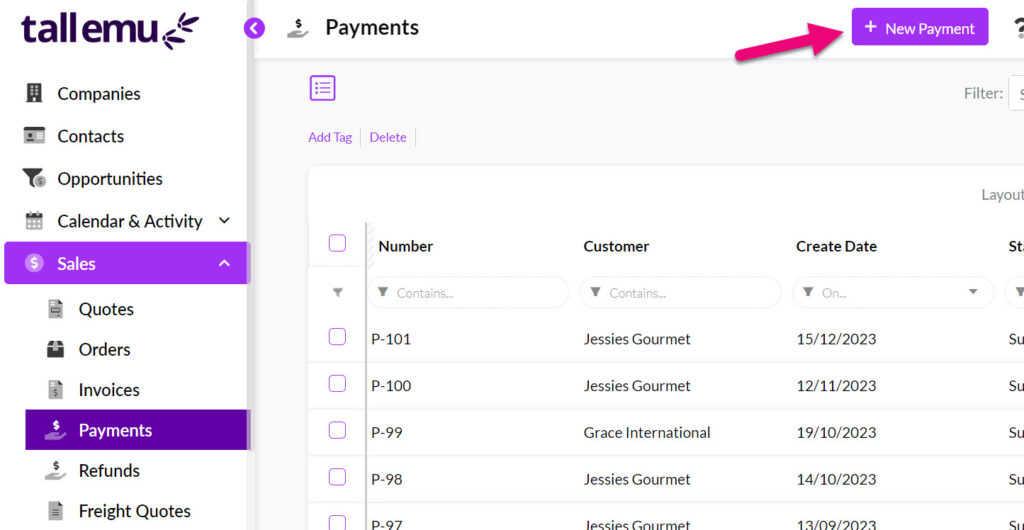Viewport: 1024px width, 530px height.
Task: Click the Delete link
Action: coord(388,137)
